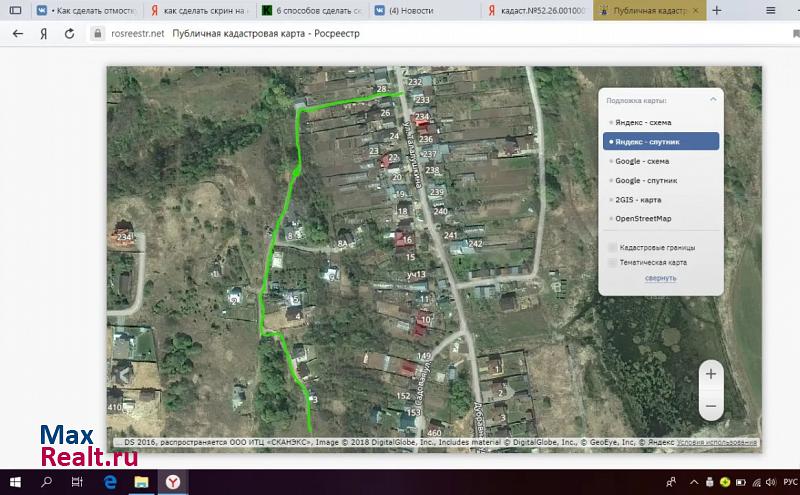The width and height of the screenshot is (800, 495).
Task: Zoom in with the plus button
Action: point(710,374)
